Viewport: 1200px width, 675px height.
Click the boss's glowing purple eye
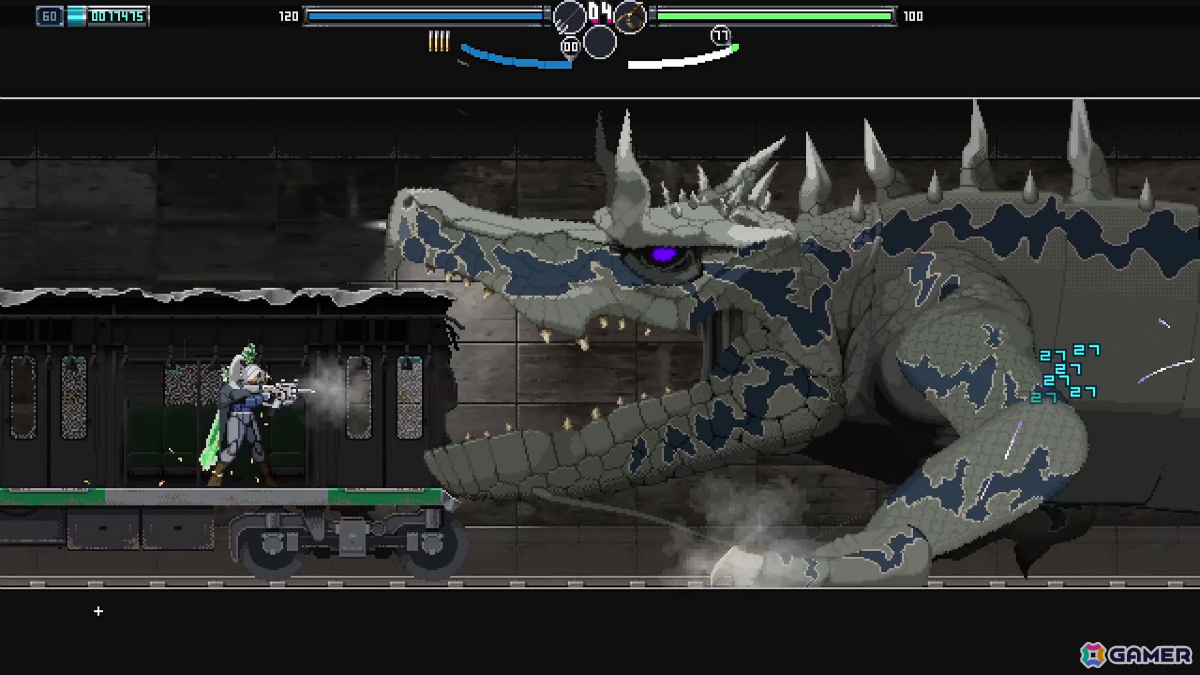coord(664,255)
